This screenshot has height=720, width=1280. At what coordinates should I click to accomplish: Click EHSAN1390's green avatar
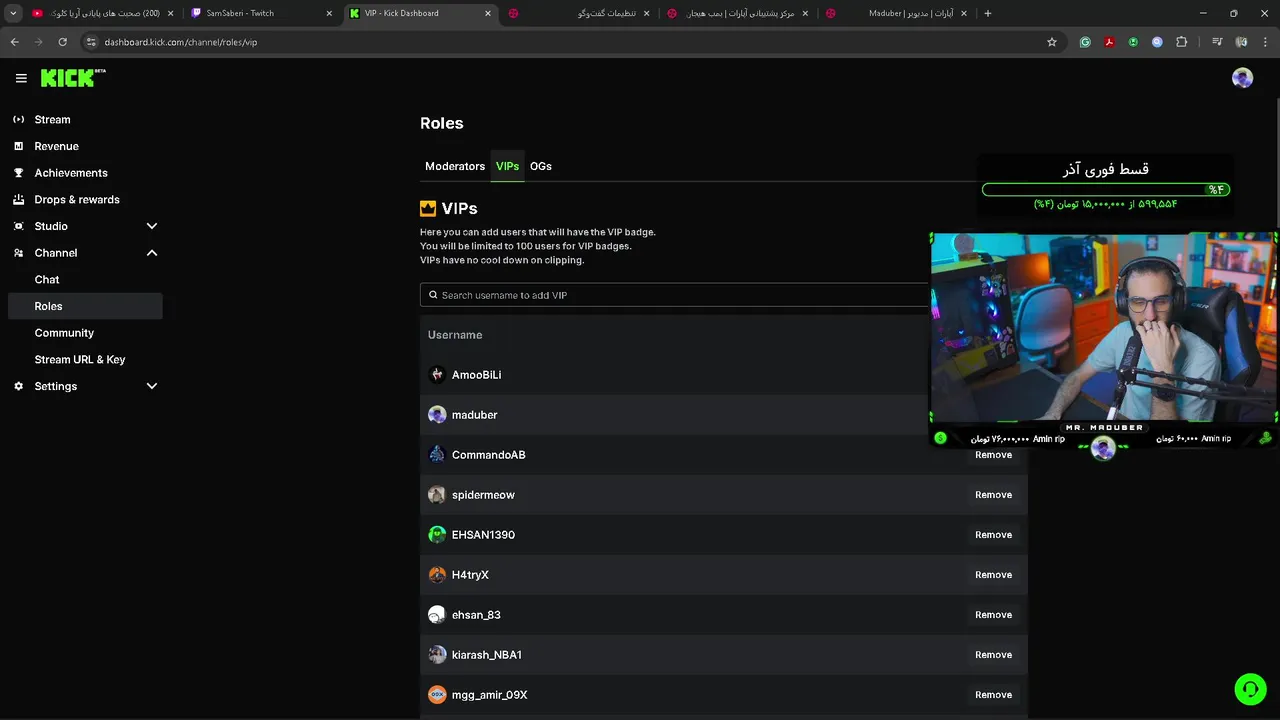click(437, 535)
